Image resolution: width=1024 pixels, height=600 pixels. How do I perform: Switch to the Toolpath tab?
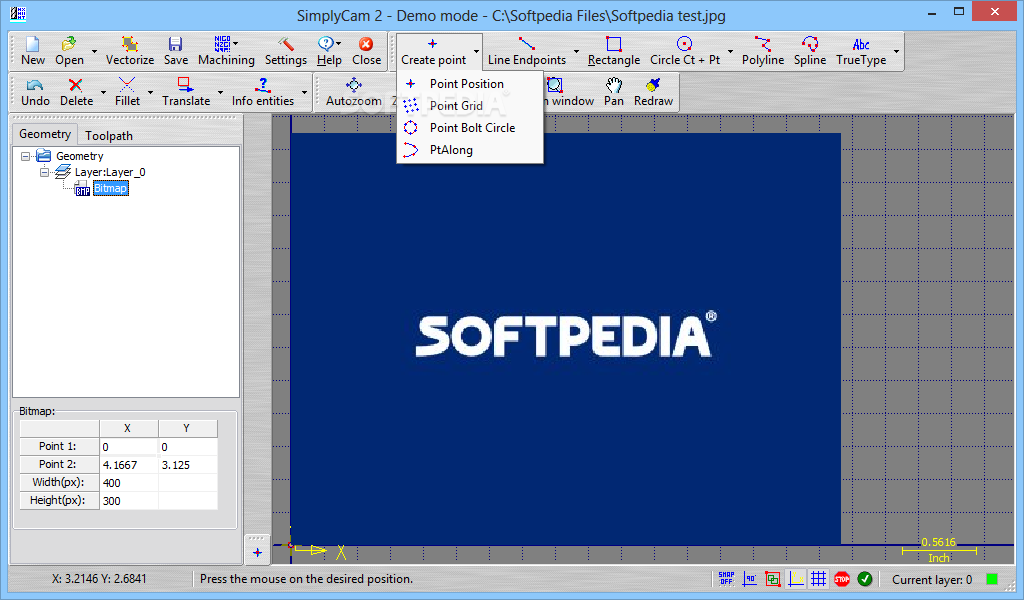(109, 136)
